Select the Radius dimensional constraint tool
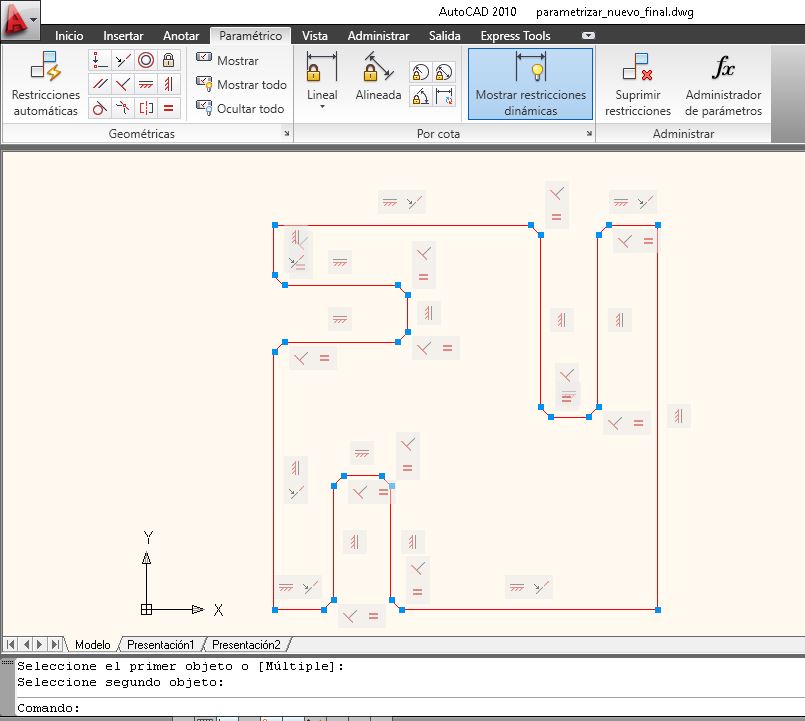Screen dimensions: 805x721 420,72
